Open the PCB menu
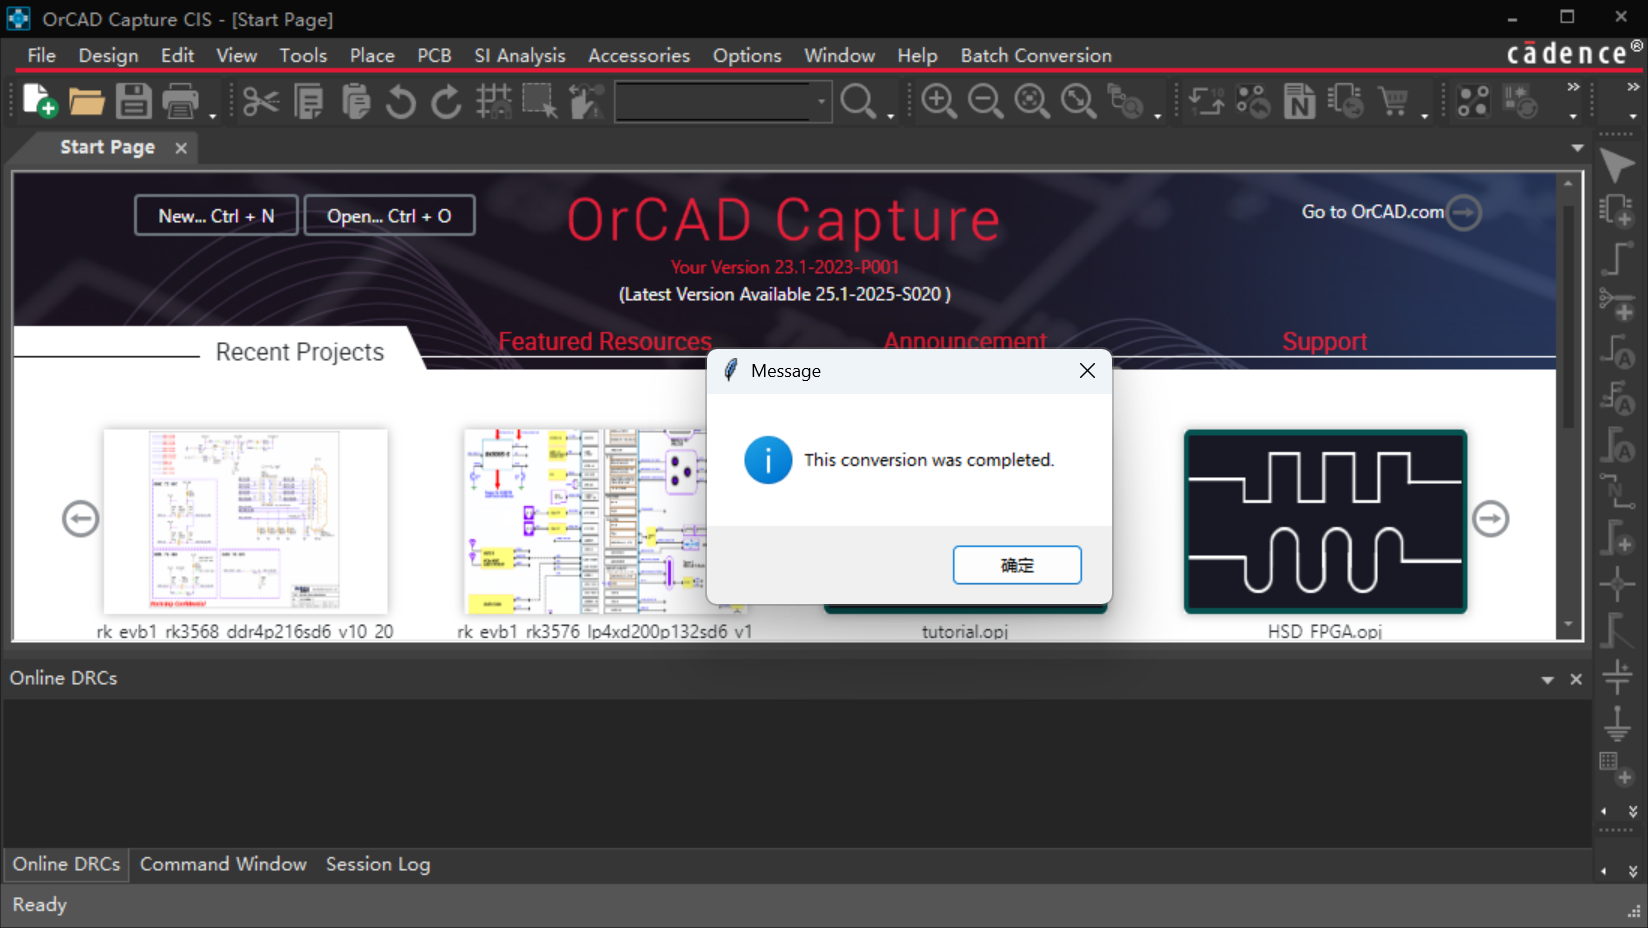Image resolution: width=1648 pixels, height=928 pixels. [x=434, y=56]
